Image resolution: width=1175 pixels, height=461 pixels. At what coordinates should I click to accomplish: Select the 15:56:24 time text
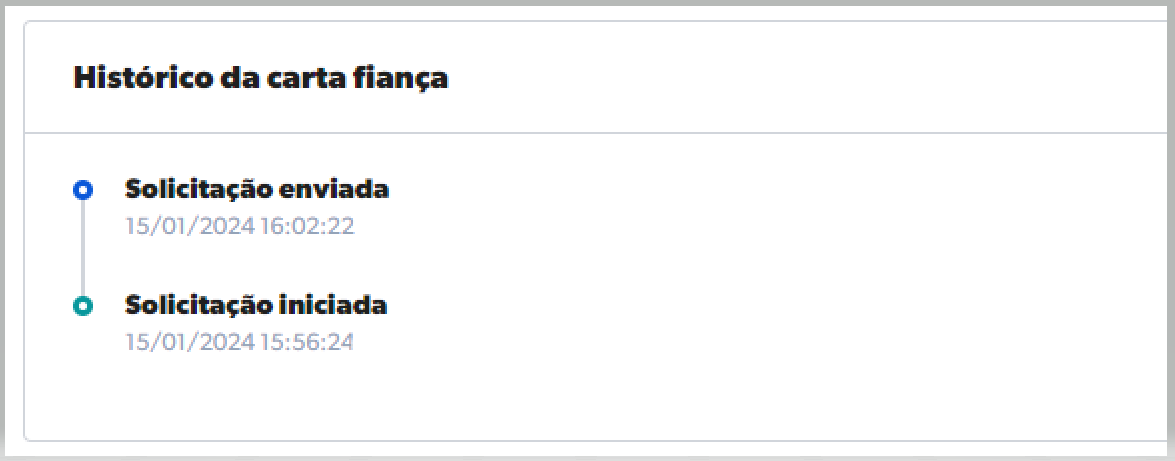(307, 342)
